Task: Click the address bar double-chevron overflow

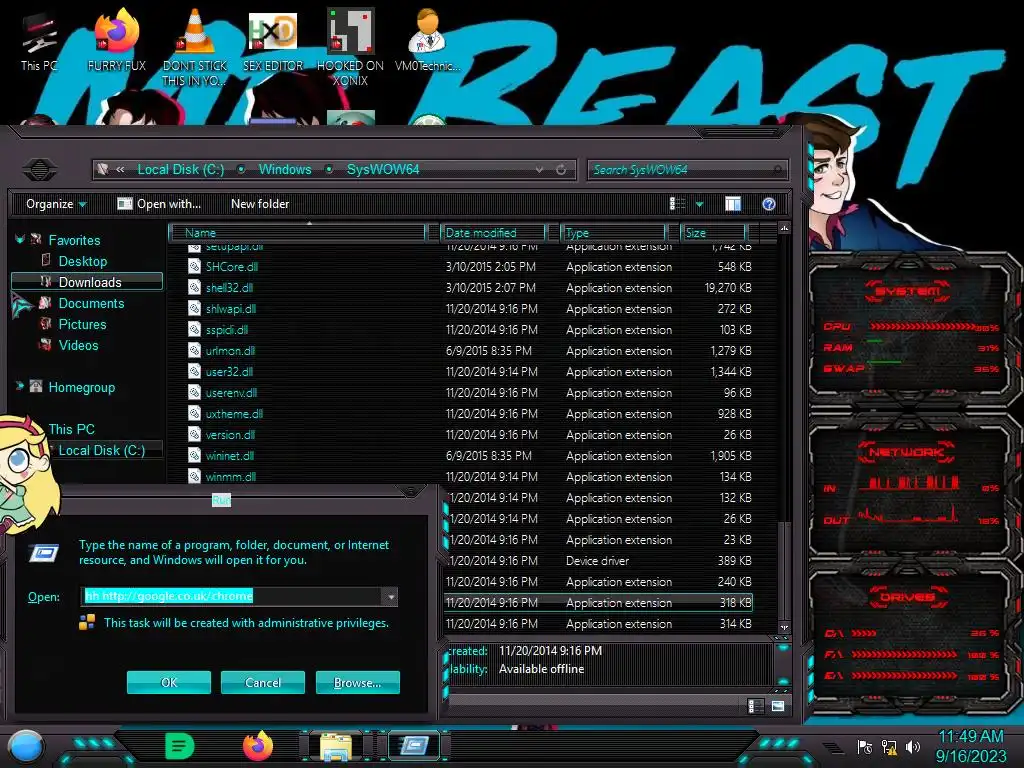Action: tap(120, 169)
